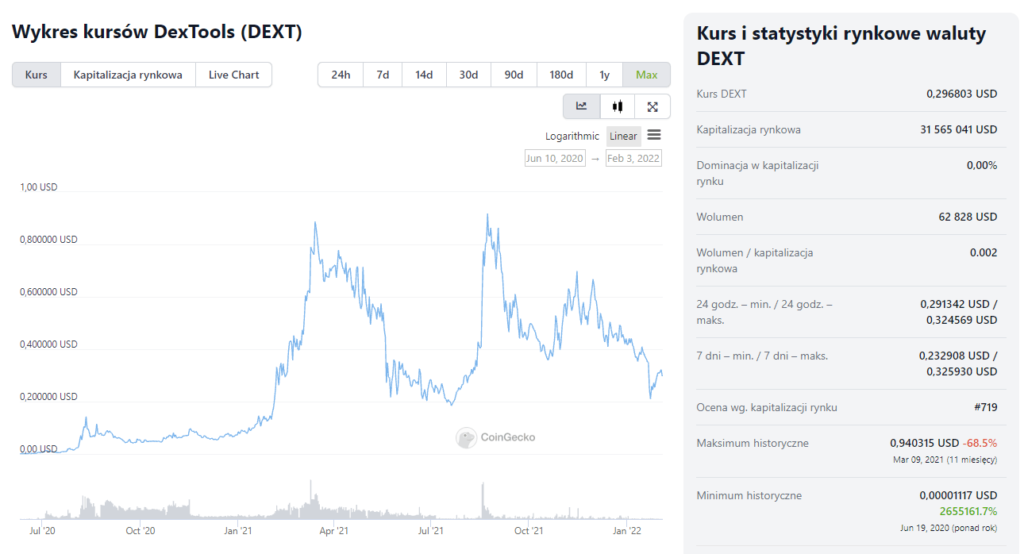This screenshot has height=554, width=1024.
Task: Toggle Linear scale
Action: pos(623,136)
